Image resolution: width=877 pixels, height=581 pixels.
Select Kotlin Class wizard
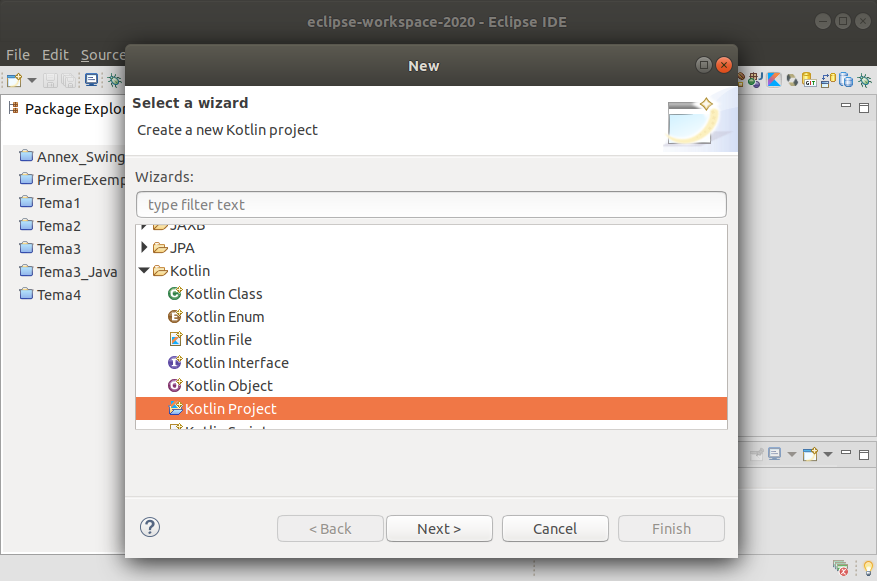point(431,294)
